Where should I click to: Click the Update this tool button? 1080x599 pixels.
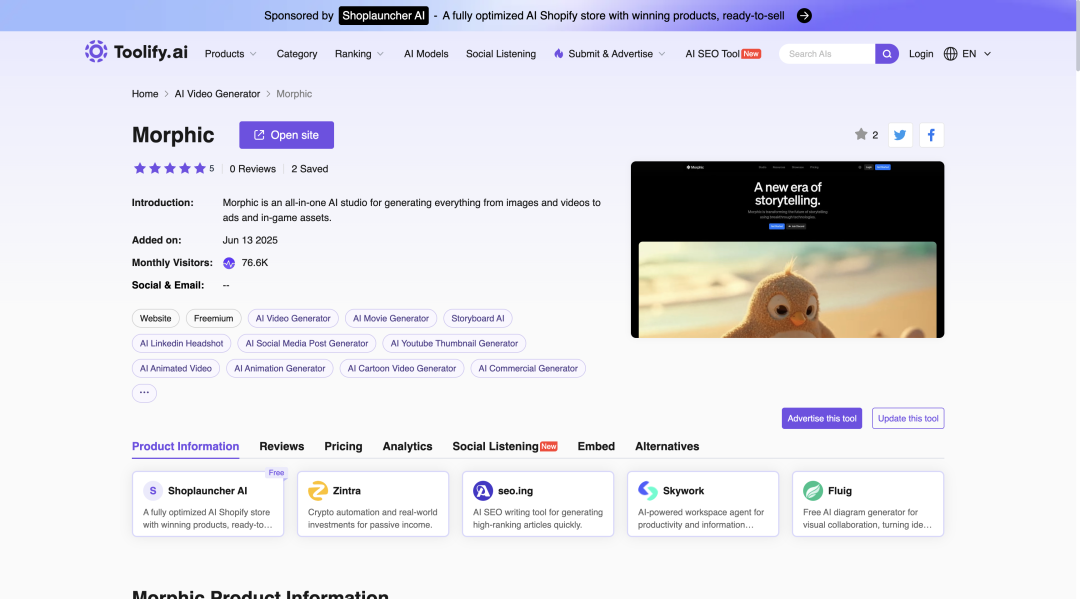pyautogui.click(x=908, y=418)
